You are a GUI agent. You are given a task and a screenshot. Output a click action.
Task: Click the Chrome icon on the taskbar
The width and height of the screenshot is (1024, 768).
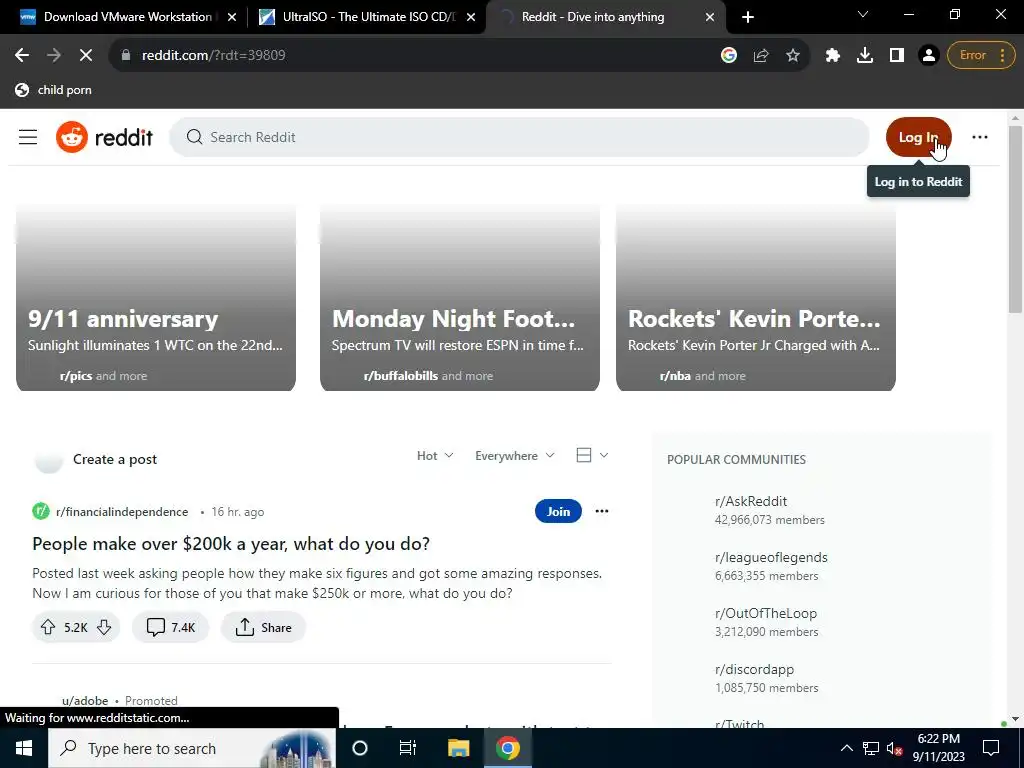507,748
